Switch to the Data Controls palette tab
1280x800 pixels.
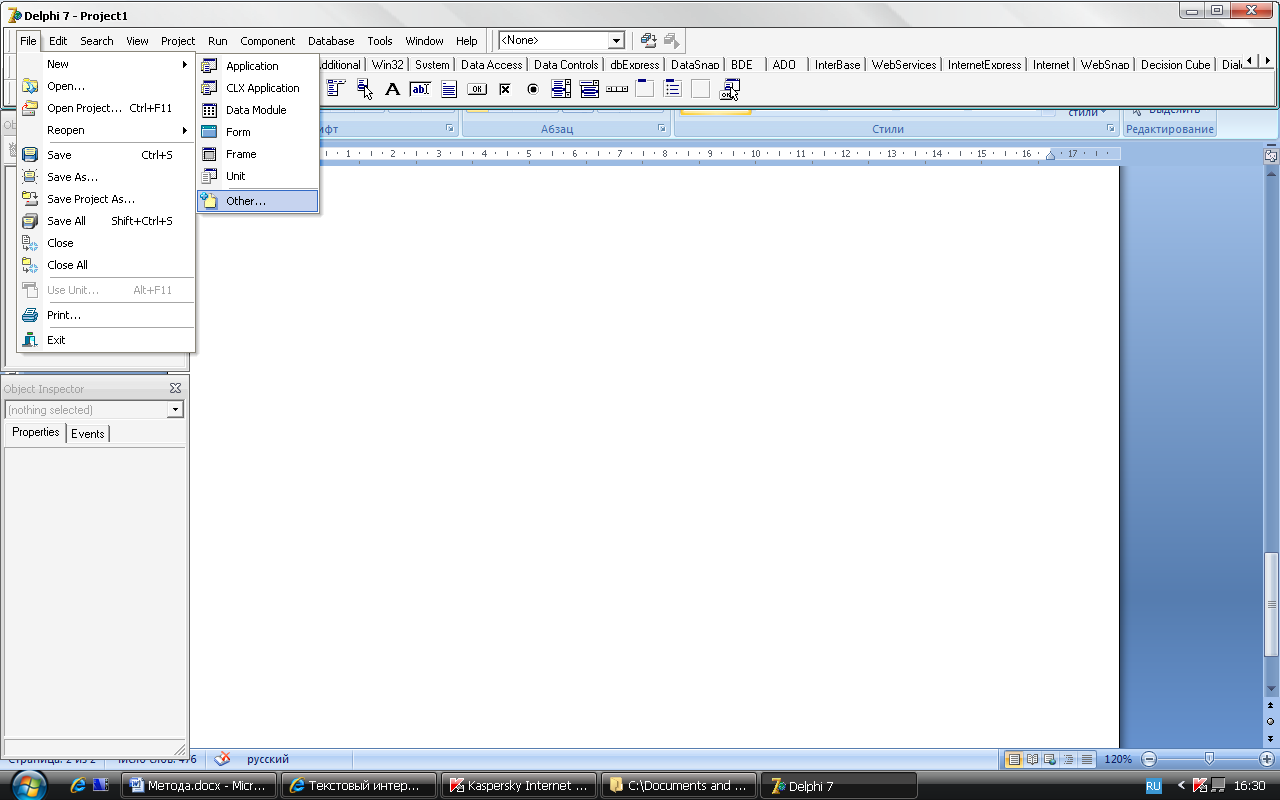tap(566, 65)
